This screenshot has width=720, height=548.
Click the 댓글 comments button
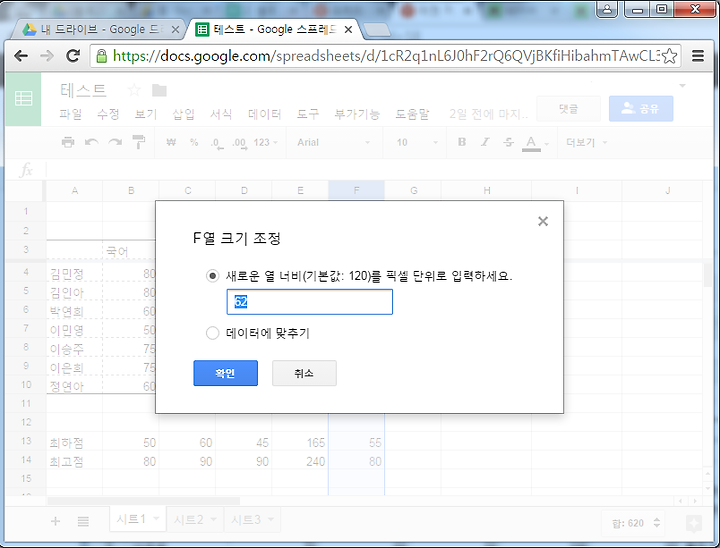568,109
